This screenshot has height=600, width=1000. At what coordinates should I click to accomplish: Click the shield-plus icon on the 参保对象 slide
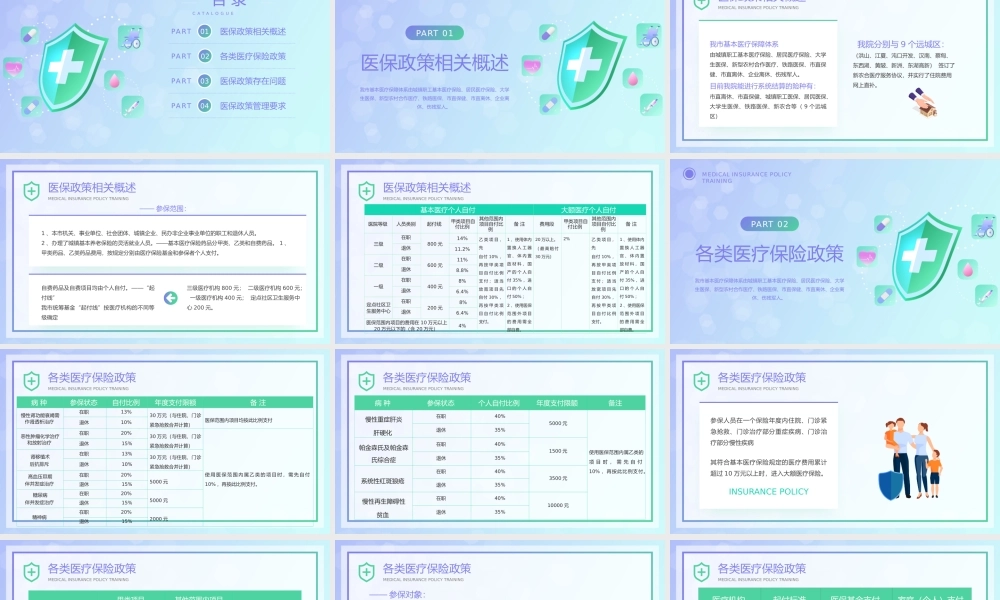tap(366, 572)
